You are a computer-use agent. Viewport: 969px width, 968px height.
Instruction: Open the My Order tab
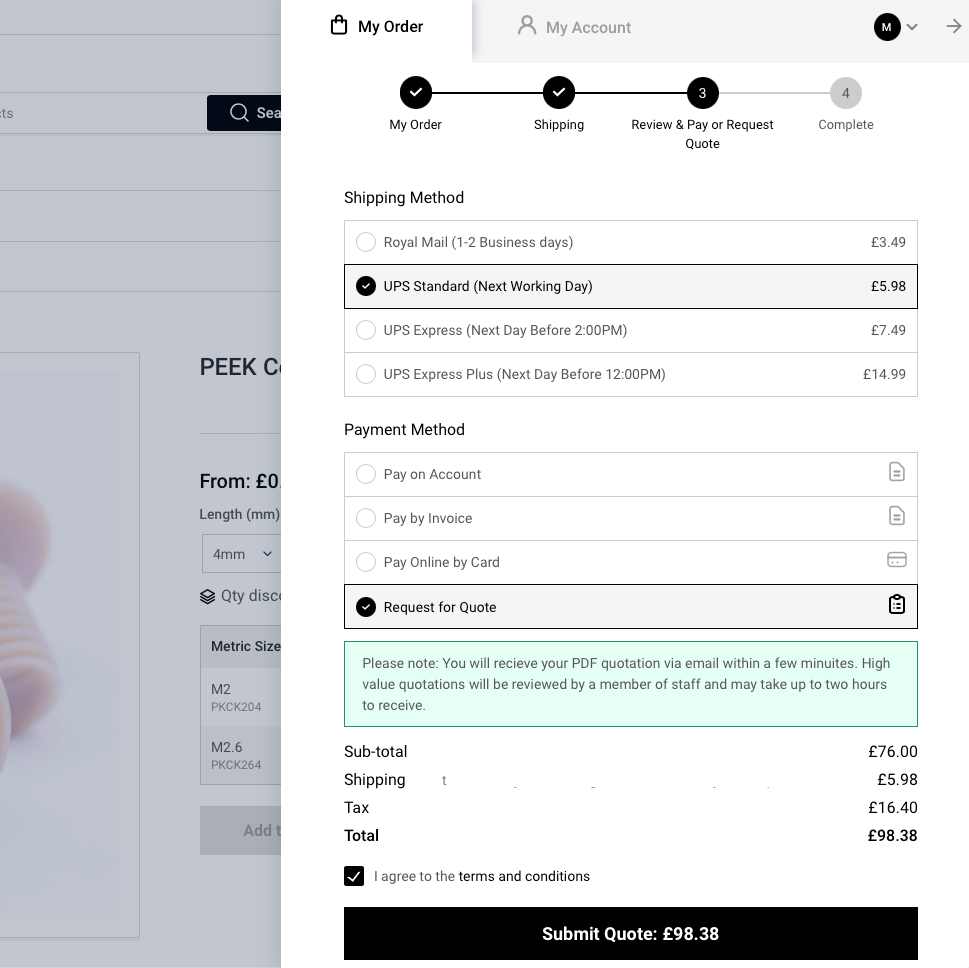377,27
